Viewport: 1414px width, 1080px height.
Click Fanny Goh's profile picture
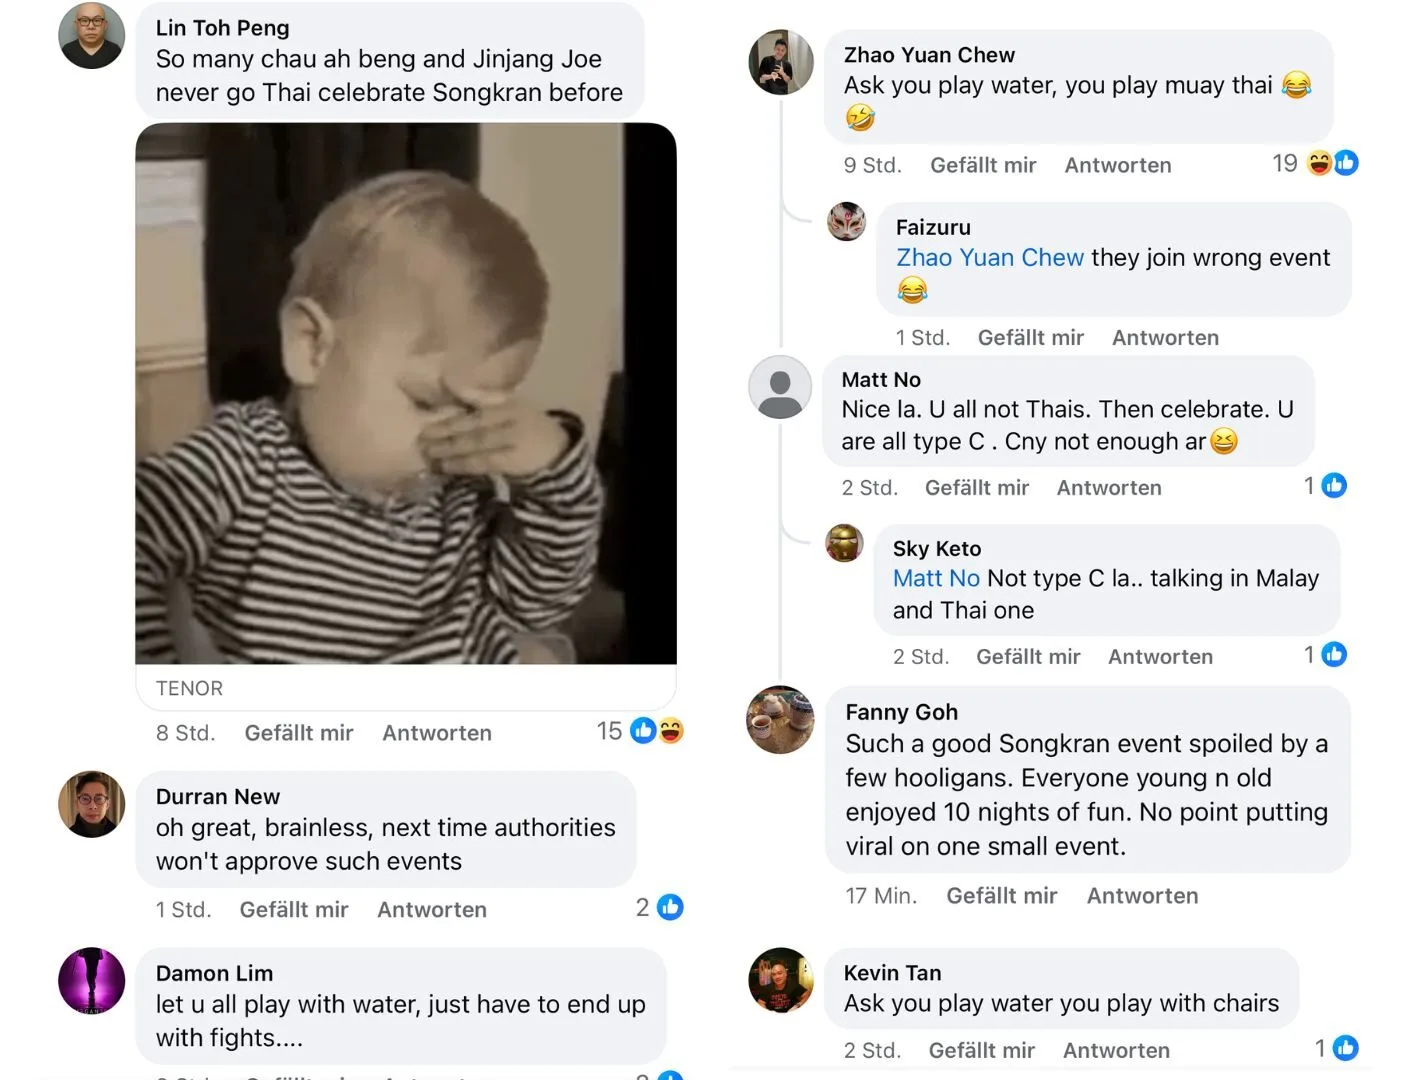(780, 719)
